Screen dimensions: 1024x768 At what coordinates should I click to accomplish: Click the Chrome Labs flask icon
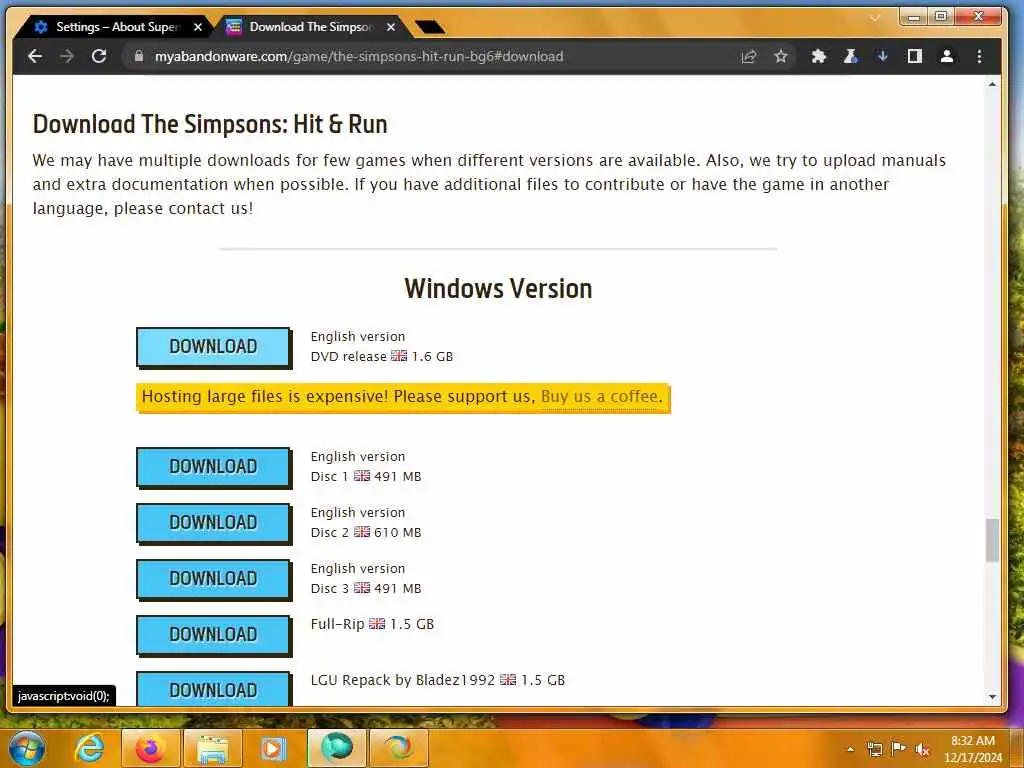tap(850, 57)
